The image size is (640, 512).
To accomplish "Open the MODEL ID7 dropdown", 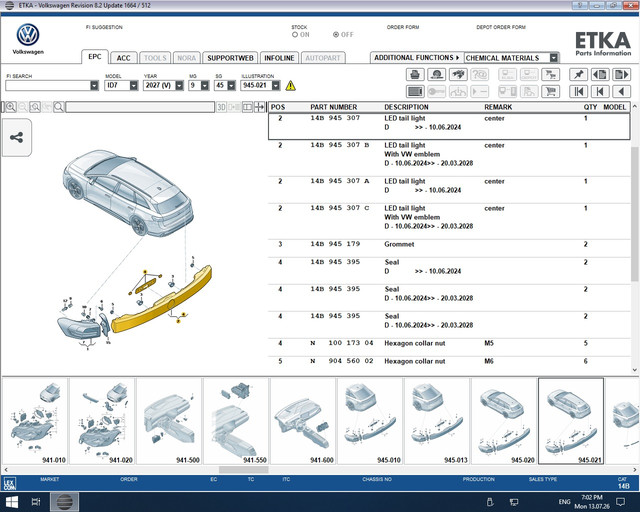I will pyautogui.click(x=133, y=85).
